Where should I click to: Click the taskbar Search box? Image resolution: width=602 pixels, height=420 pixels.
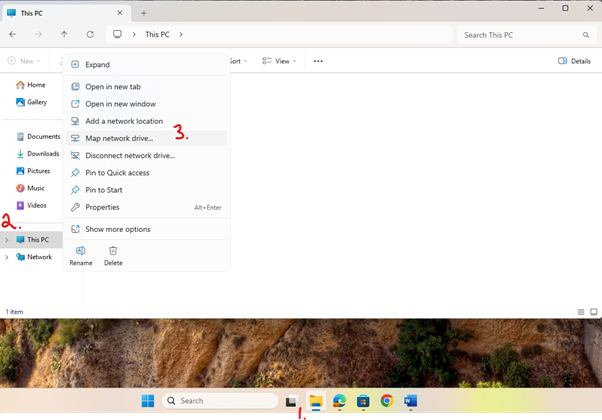tap(220, 401)
